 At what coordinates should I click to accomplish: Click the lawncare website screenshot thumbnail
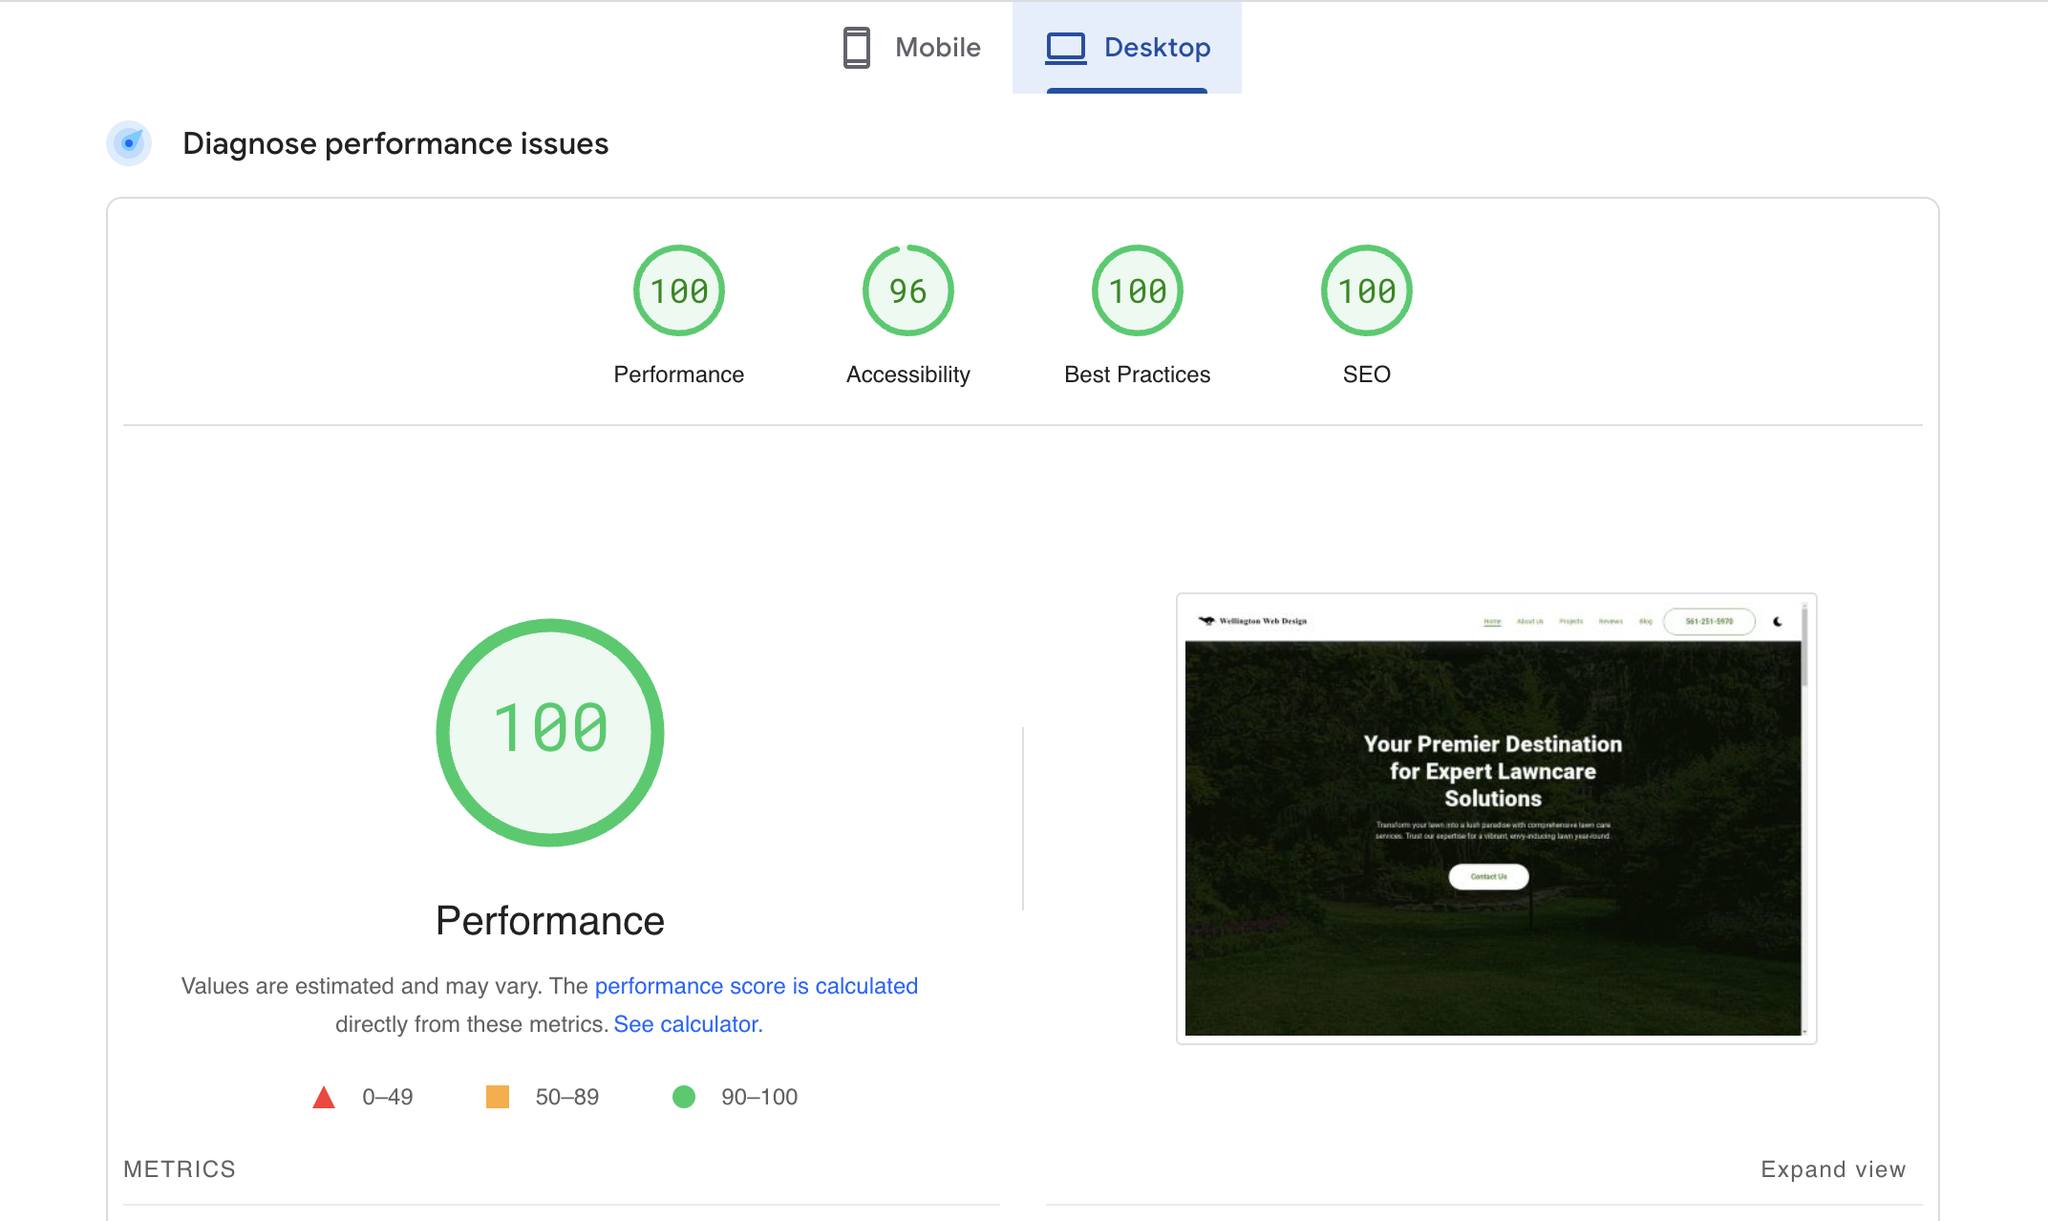1495,818
